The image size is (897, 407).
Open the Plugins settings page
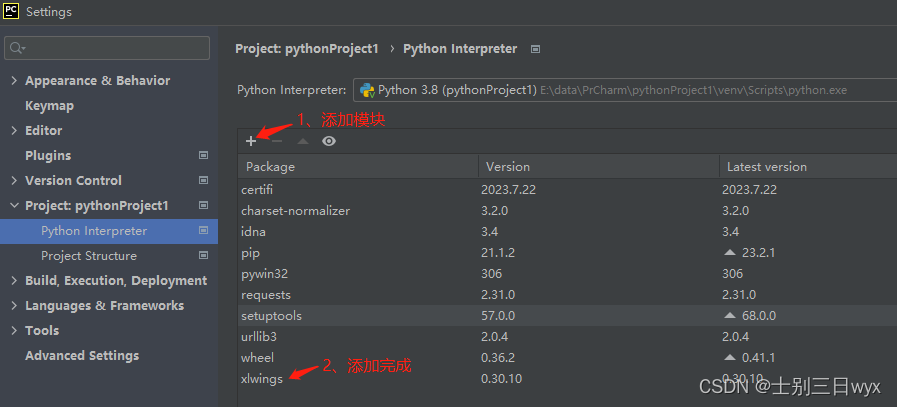[48, 156]
